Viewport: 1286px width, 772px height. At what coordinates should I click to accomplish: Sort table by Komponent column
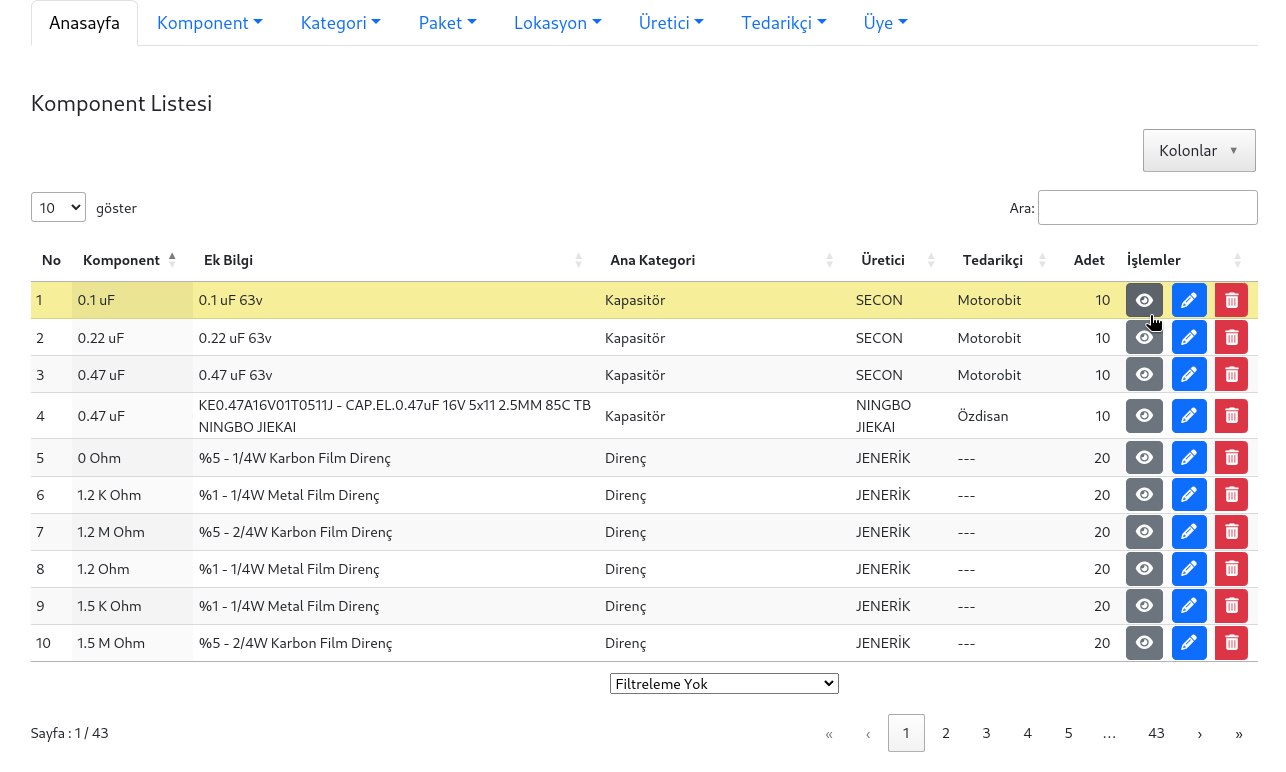[x=132, y=260]
